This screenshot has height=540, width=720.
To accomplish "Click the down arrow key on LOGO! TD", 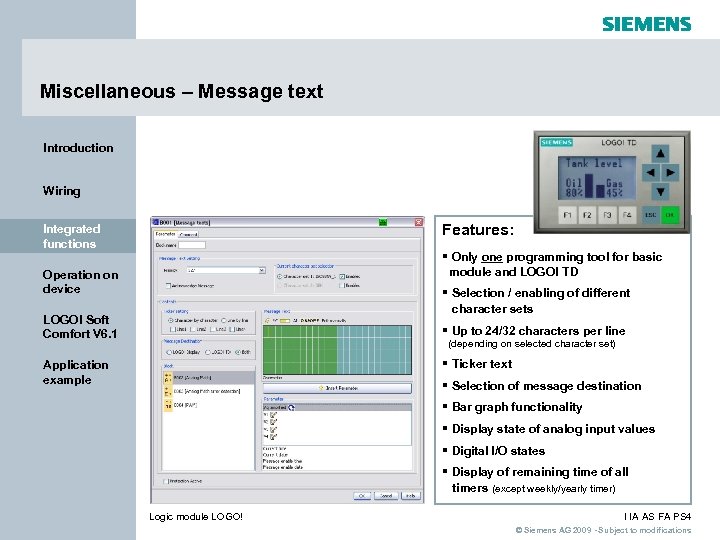I will coord(660,192).
